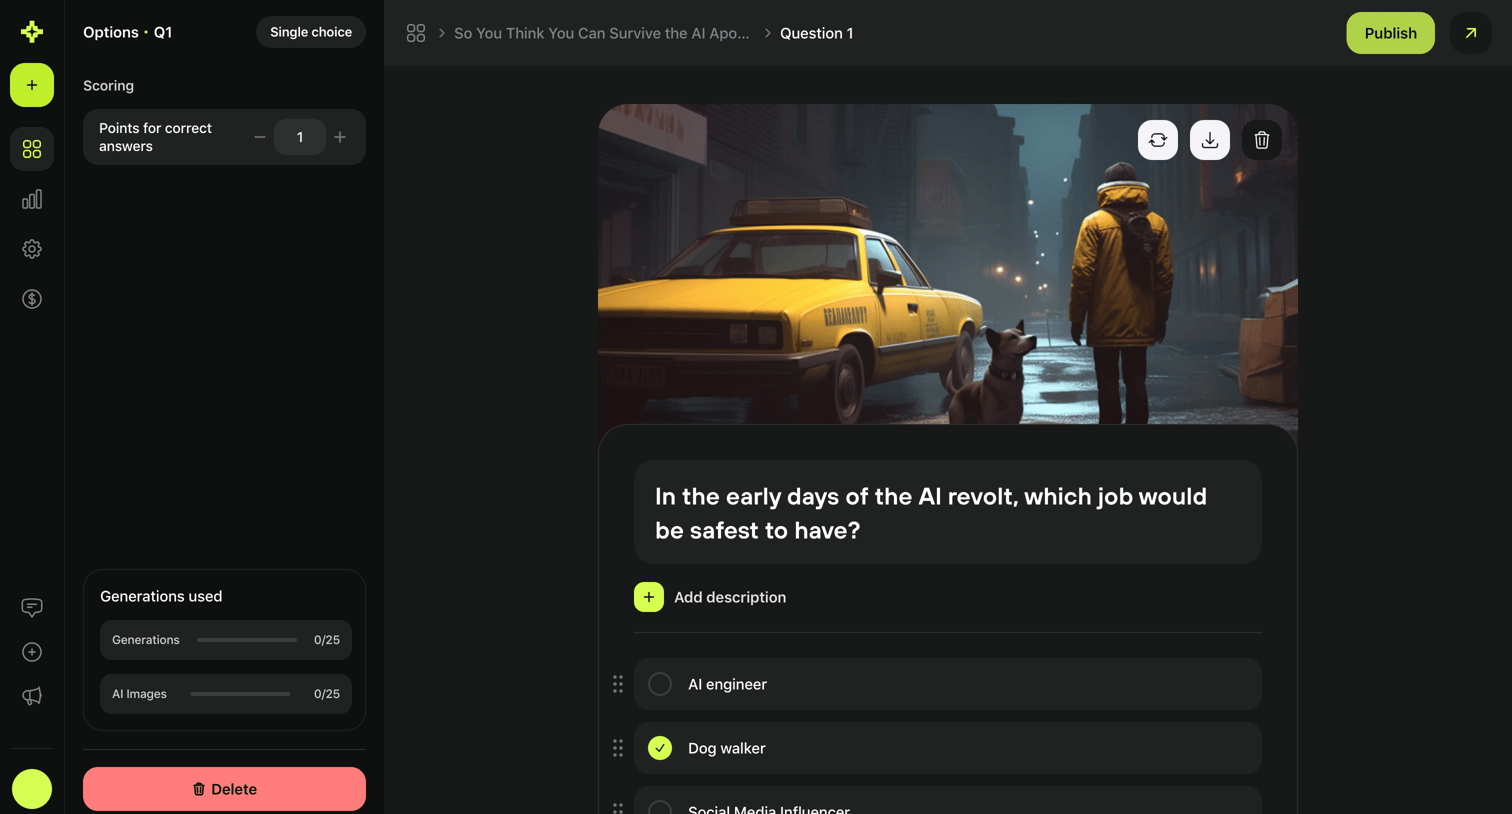1512x814 pixels.
Task: Click the points value field
Action: click(300, 137)
